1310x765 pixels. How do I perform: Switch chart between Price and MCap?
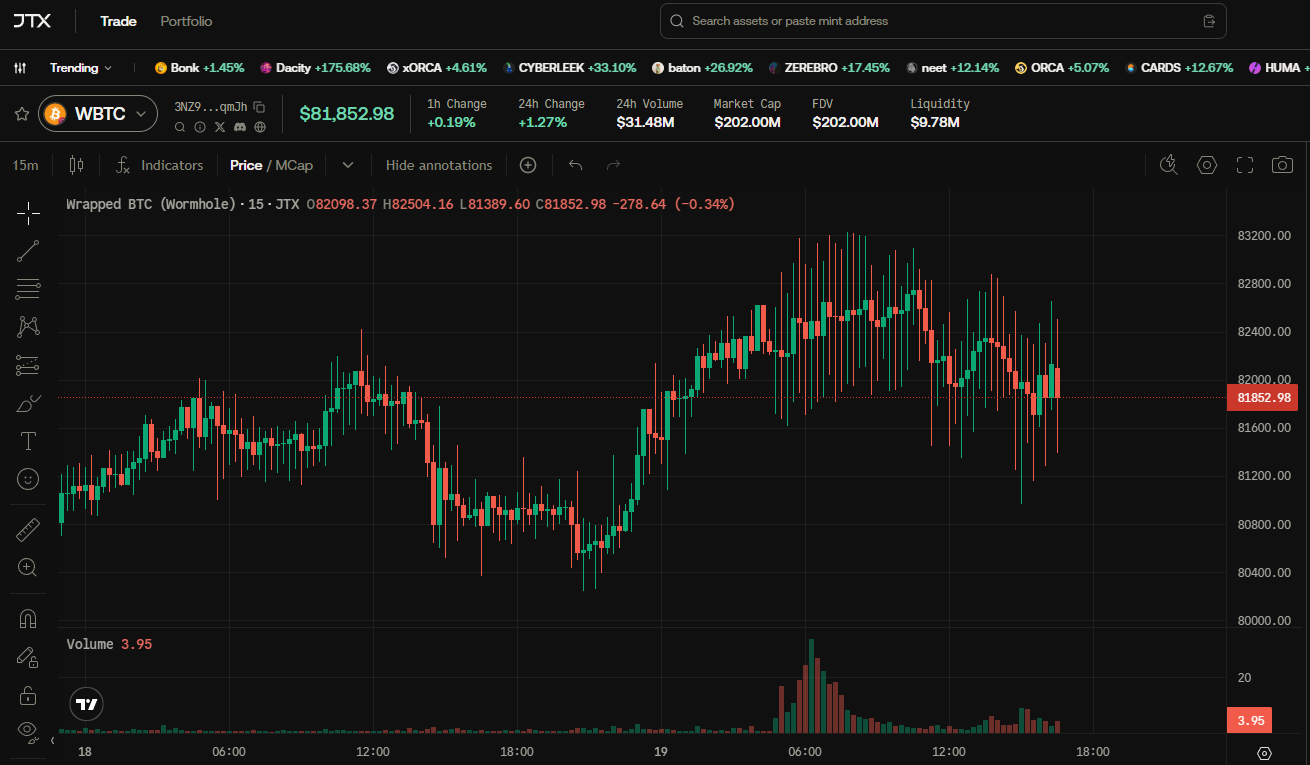271,165
